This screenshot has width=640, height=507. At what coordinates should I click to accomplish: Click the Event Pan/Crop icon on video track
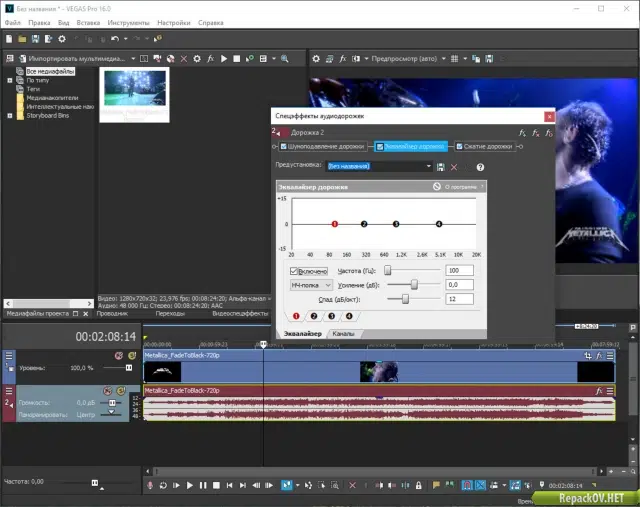[588, 356]
